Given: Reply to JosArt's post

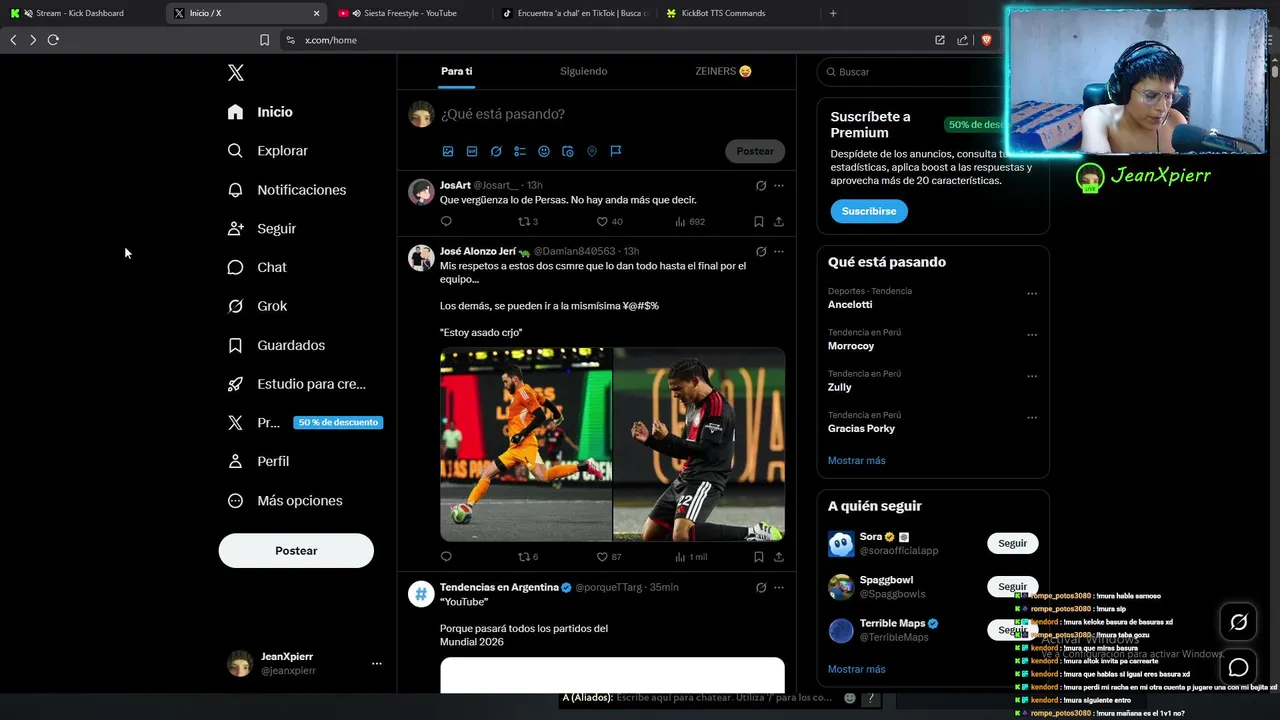Looking at the screenshot, I should 446,222.
